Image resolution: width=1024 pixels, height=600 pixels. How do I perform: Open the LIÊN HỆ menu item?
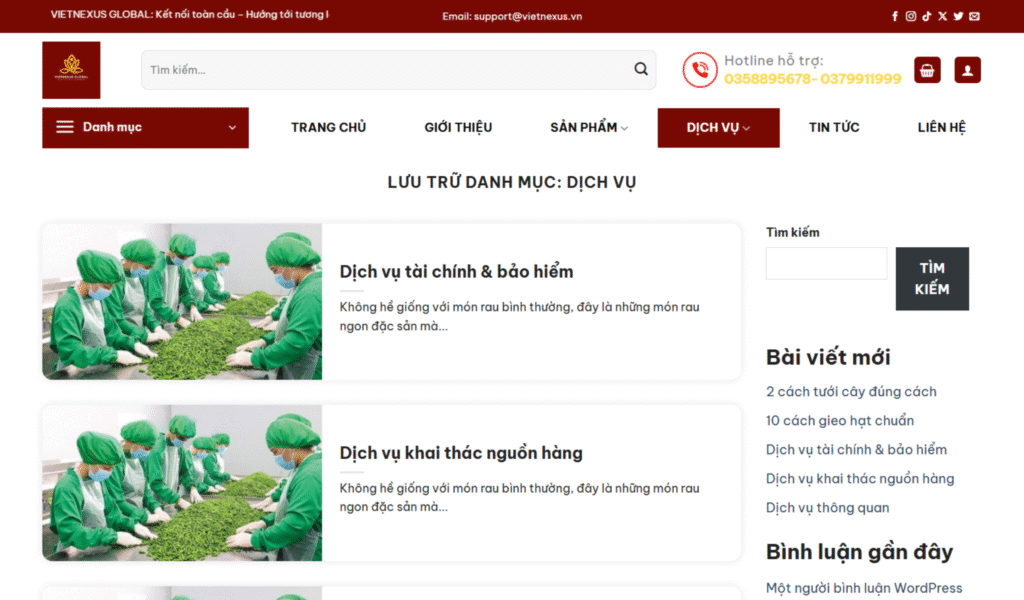[941, 127]
